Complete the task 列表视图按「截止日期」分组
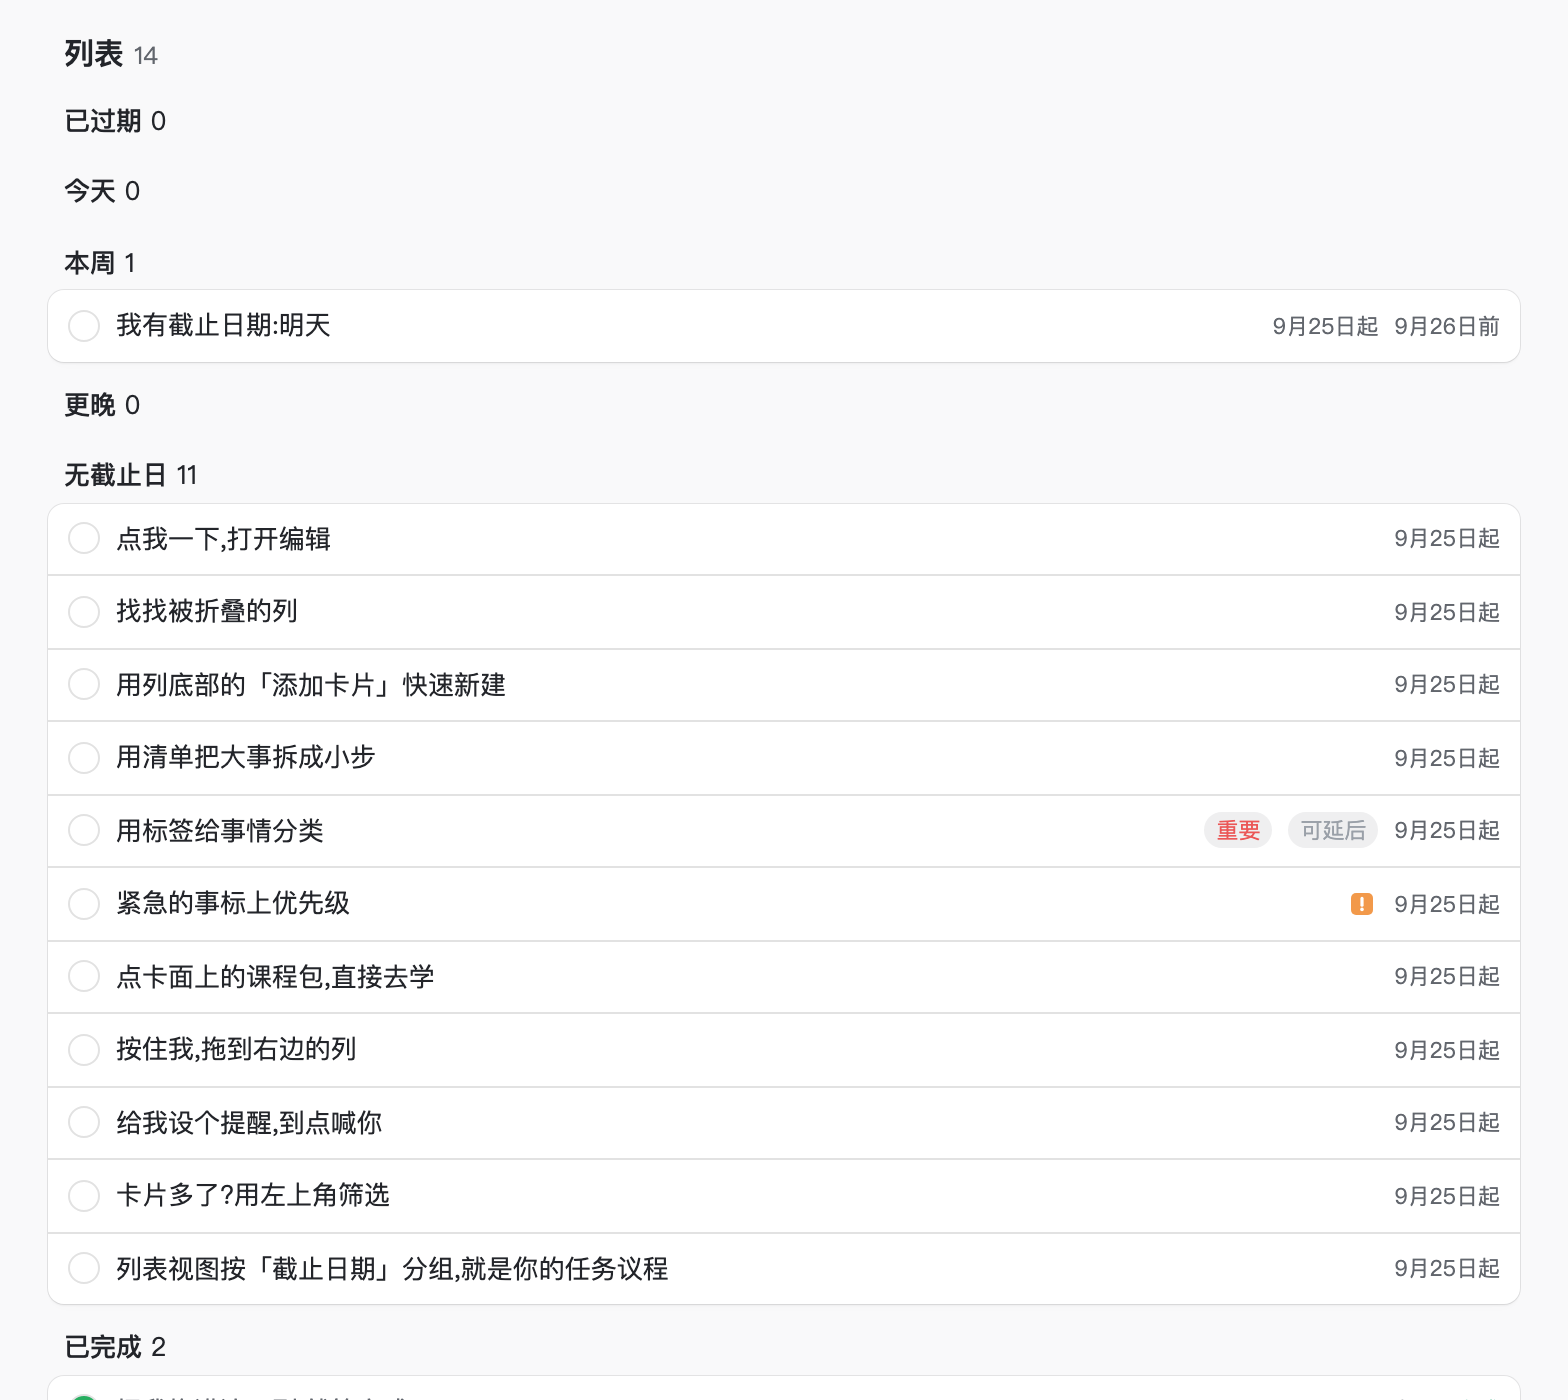 [84, 1268]
